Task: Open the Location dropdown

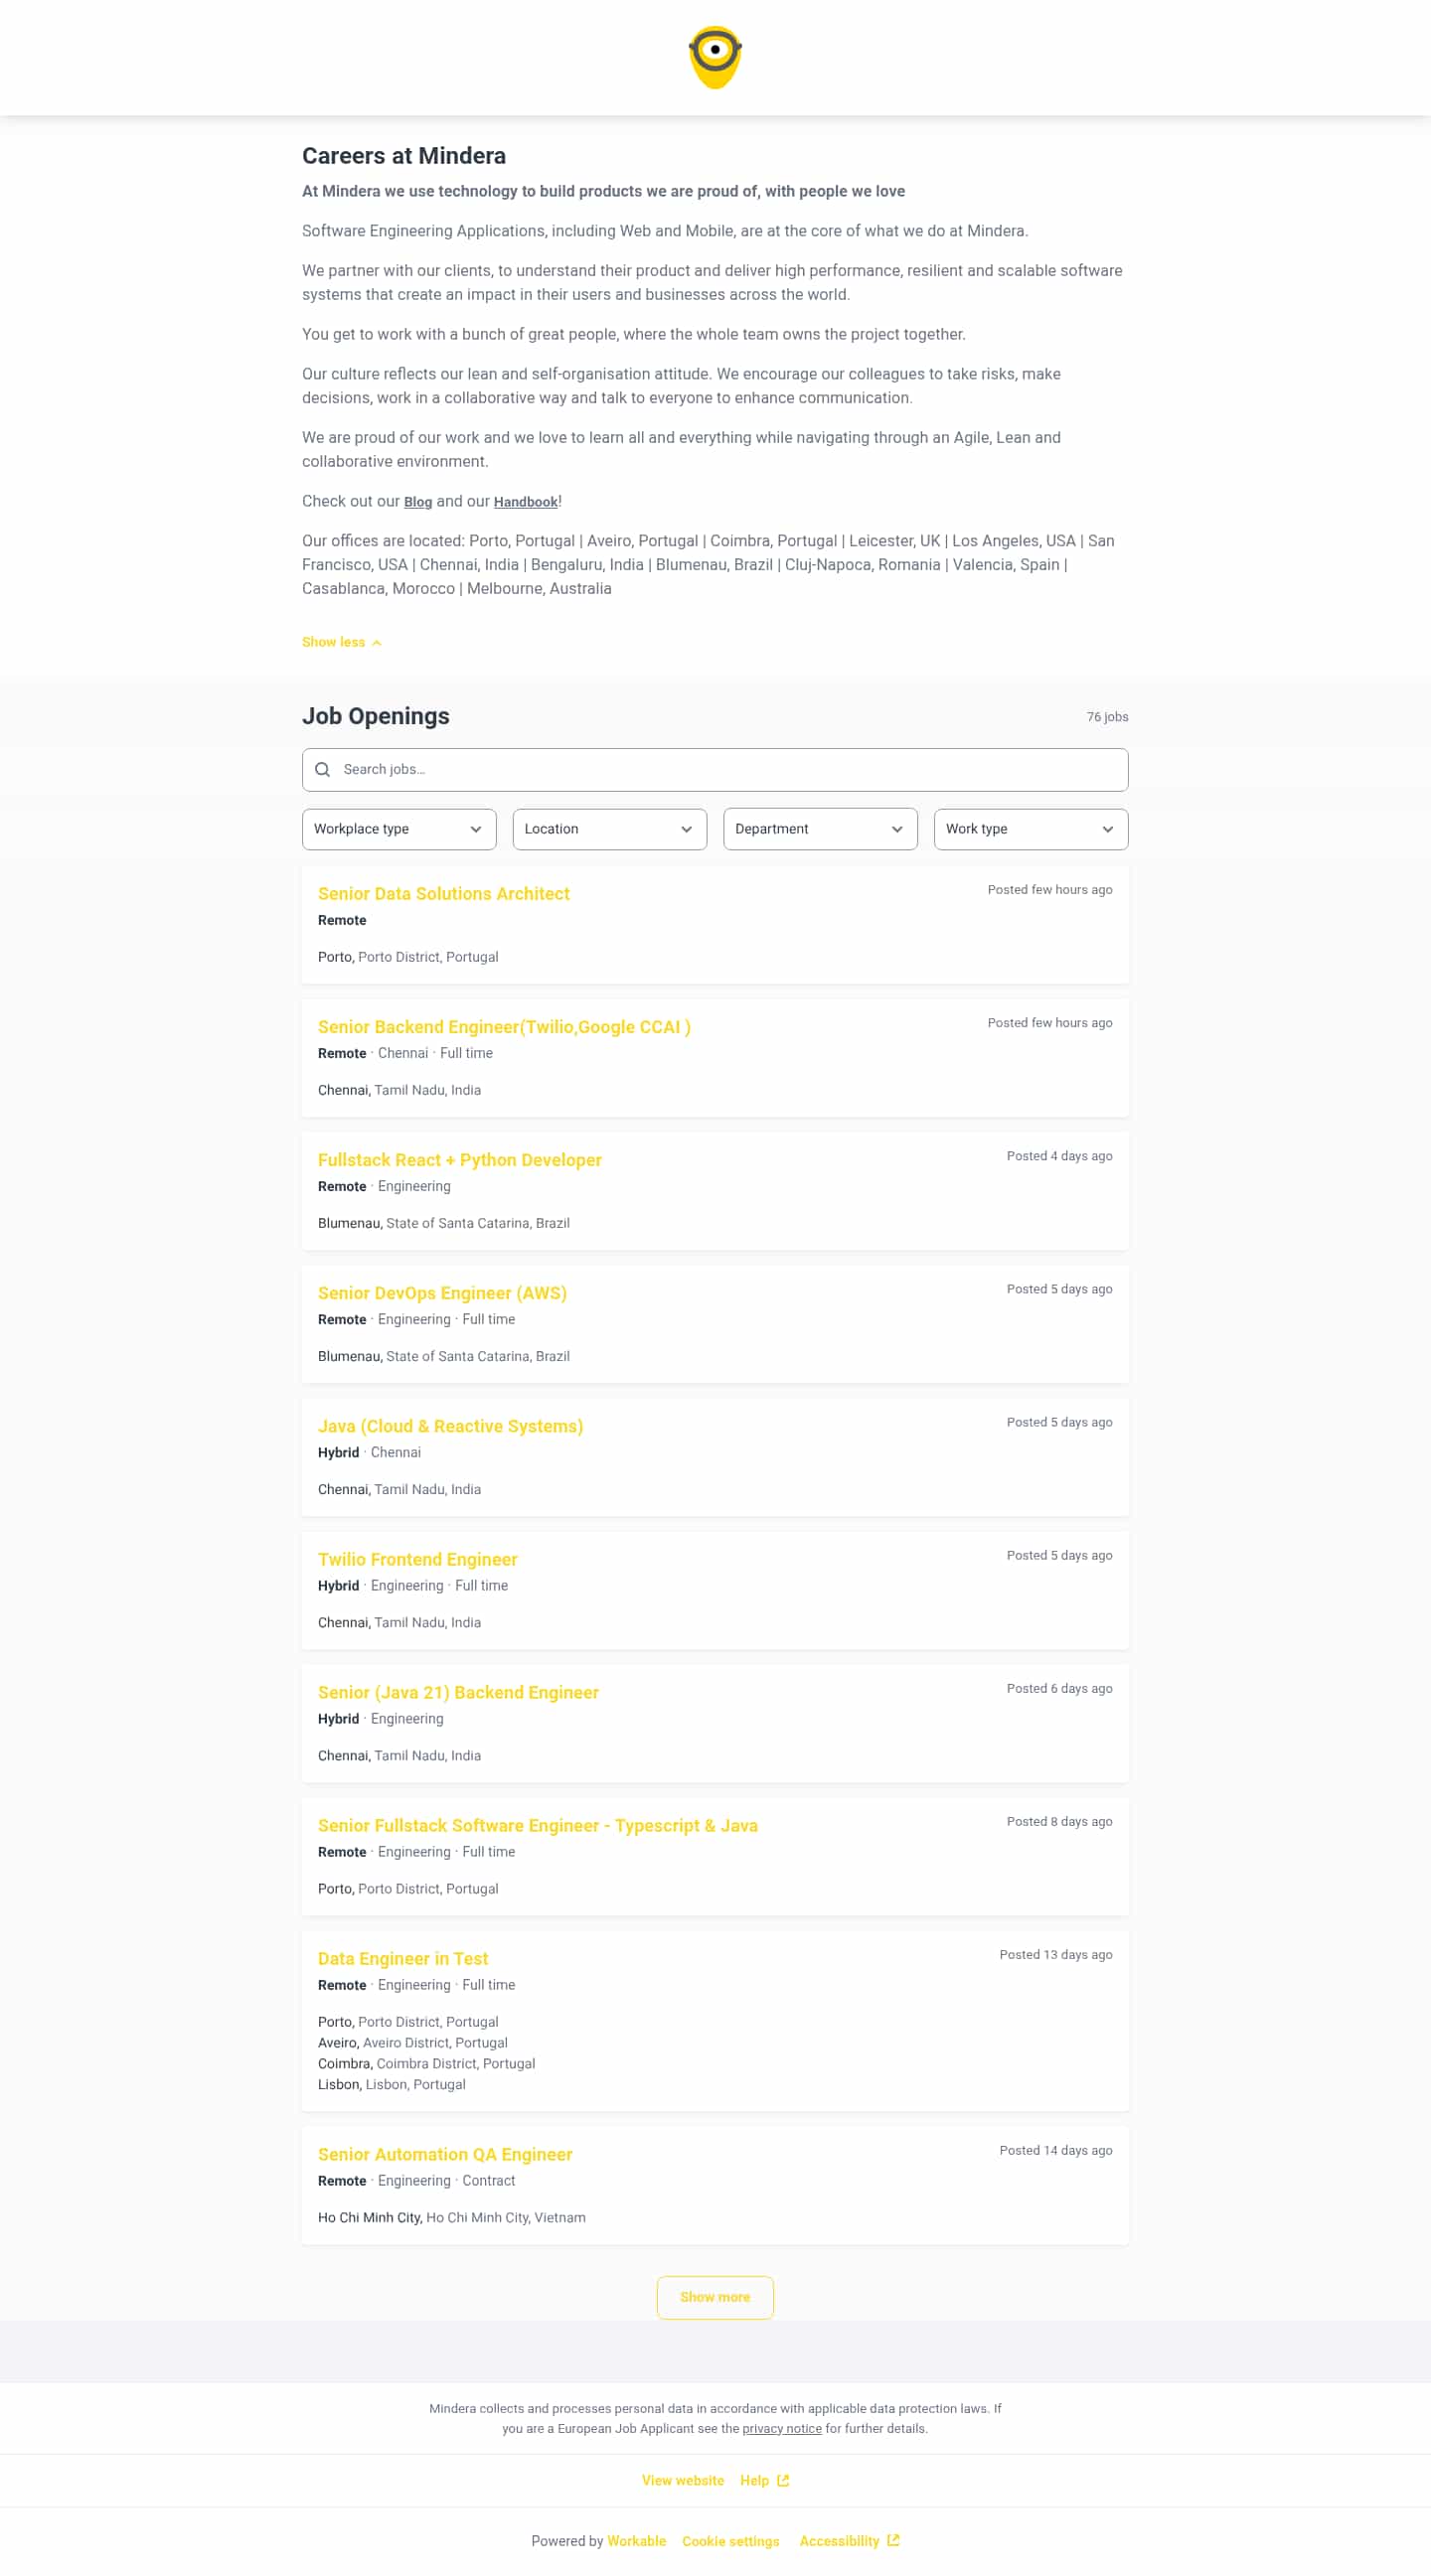Action: click(610, 829)
